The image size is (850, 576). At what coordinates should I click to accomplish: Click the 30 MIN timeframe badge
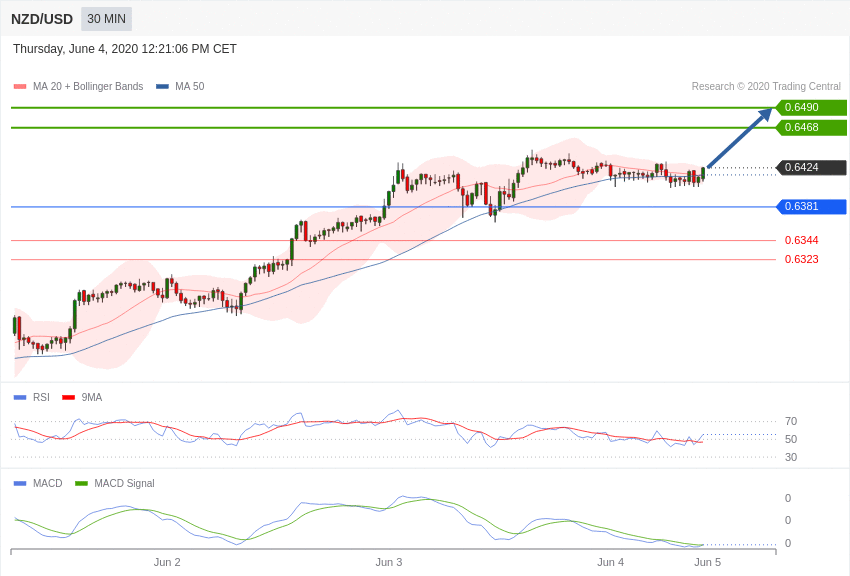[x=106, y=19]
